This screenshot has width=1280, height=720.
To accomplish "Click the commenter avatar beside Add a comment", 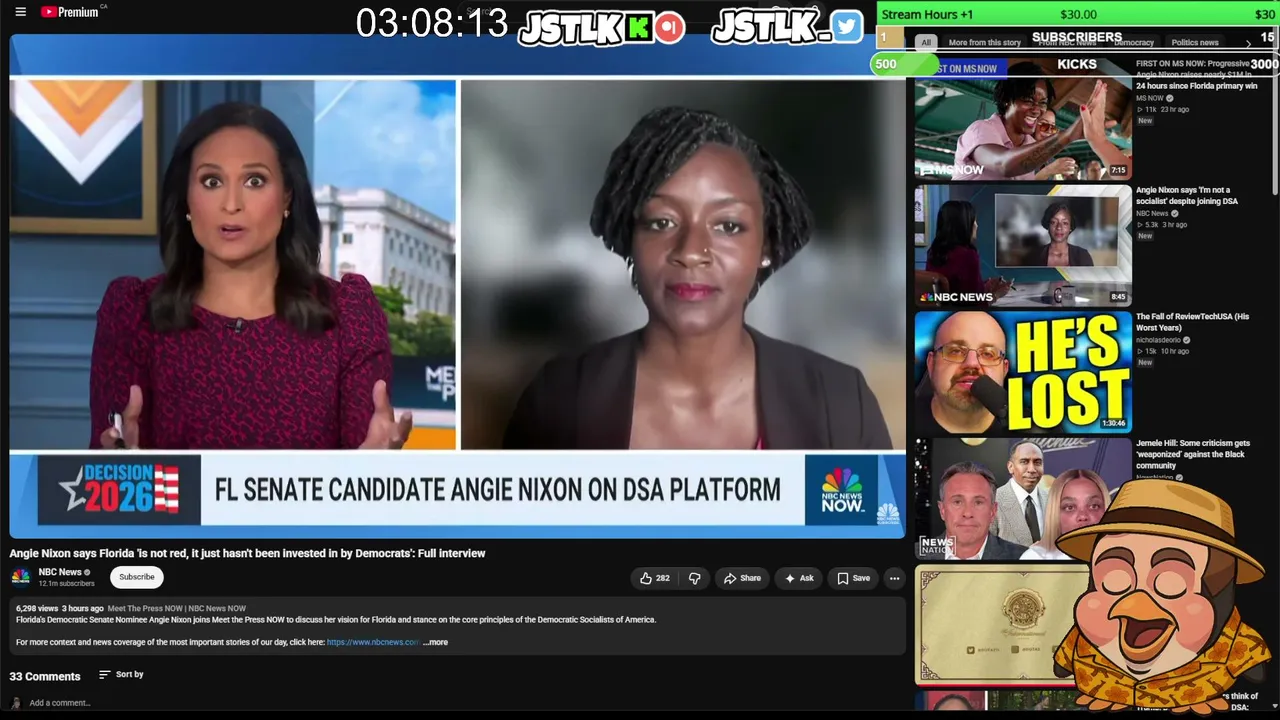I will tap(15, 703).
